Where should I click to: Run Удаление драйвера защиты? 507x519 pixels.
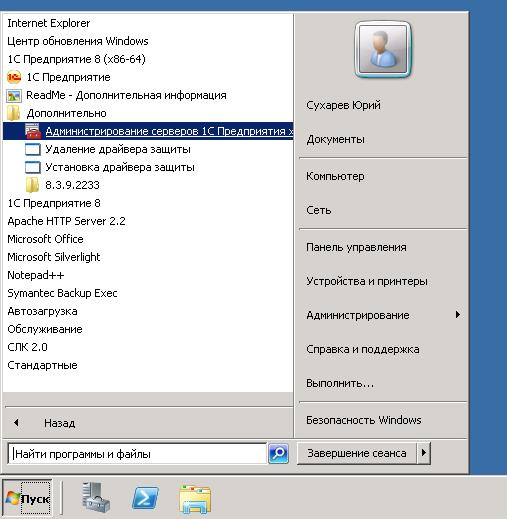[108, 149]
